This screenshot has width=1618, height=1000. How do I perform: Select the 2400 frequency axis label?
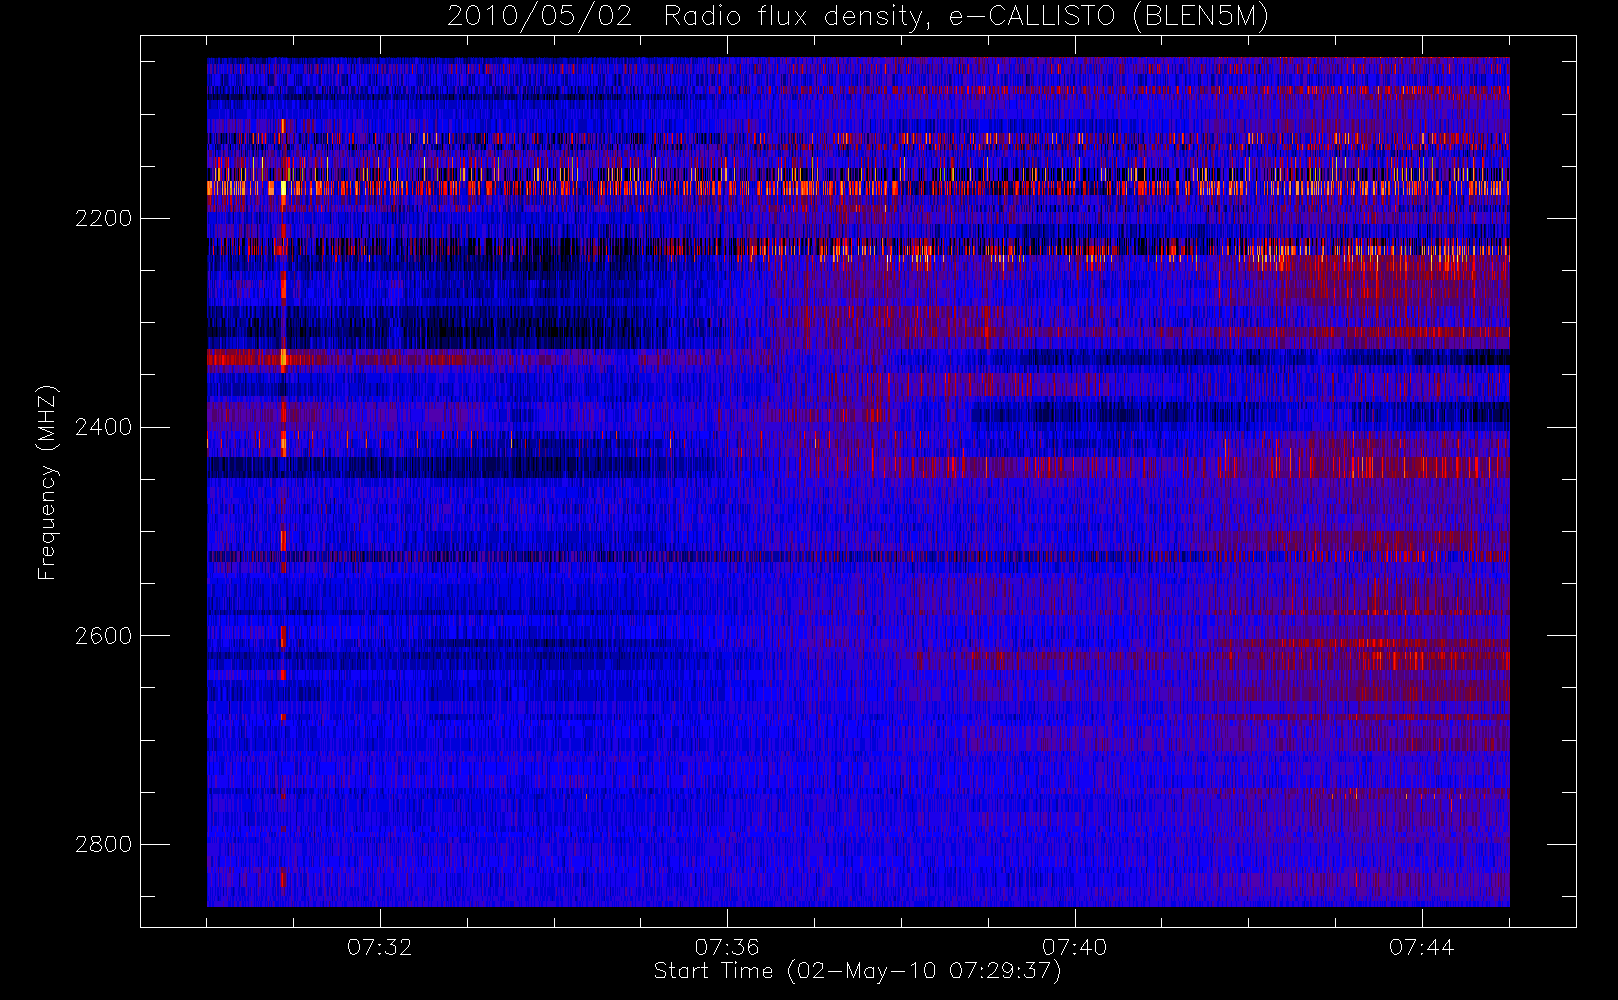tap(103, 428)
